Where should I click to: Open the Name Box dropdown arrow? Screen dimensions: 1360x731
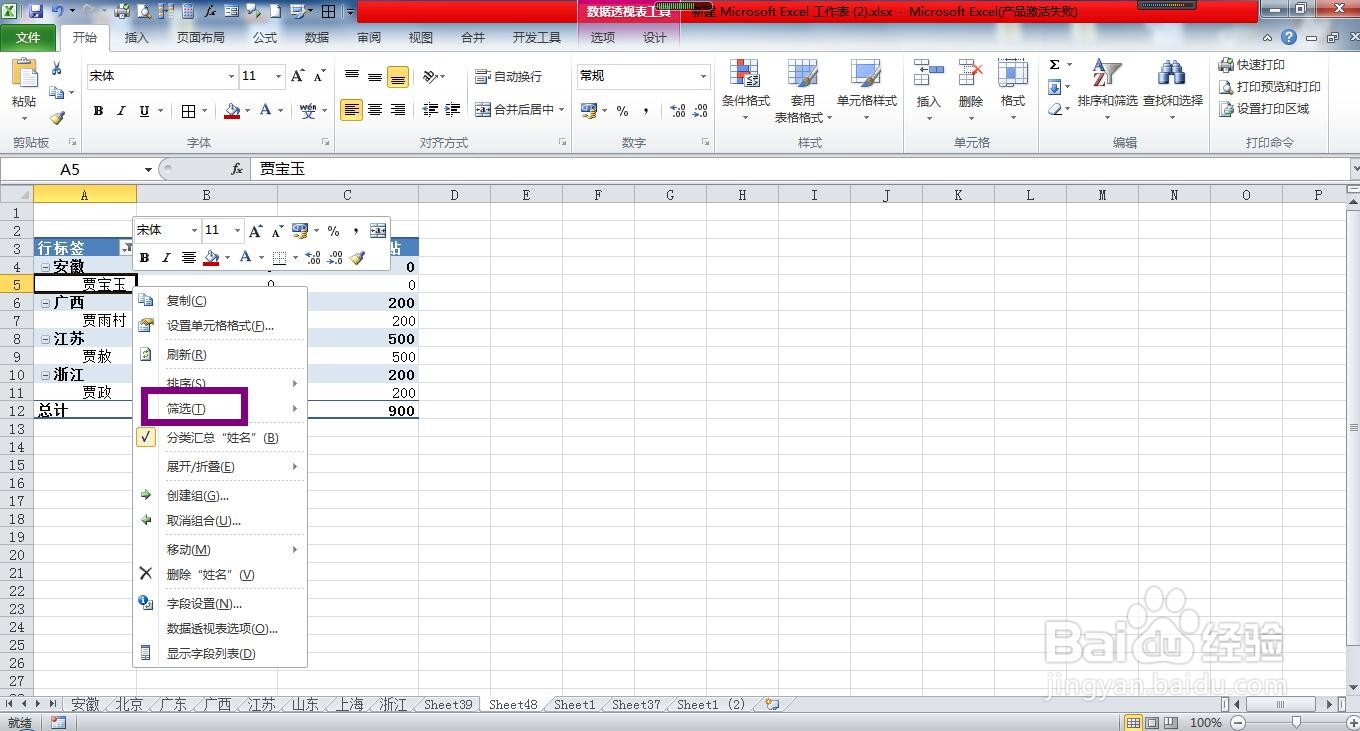(148, 170)
